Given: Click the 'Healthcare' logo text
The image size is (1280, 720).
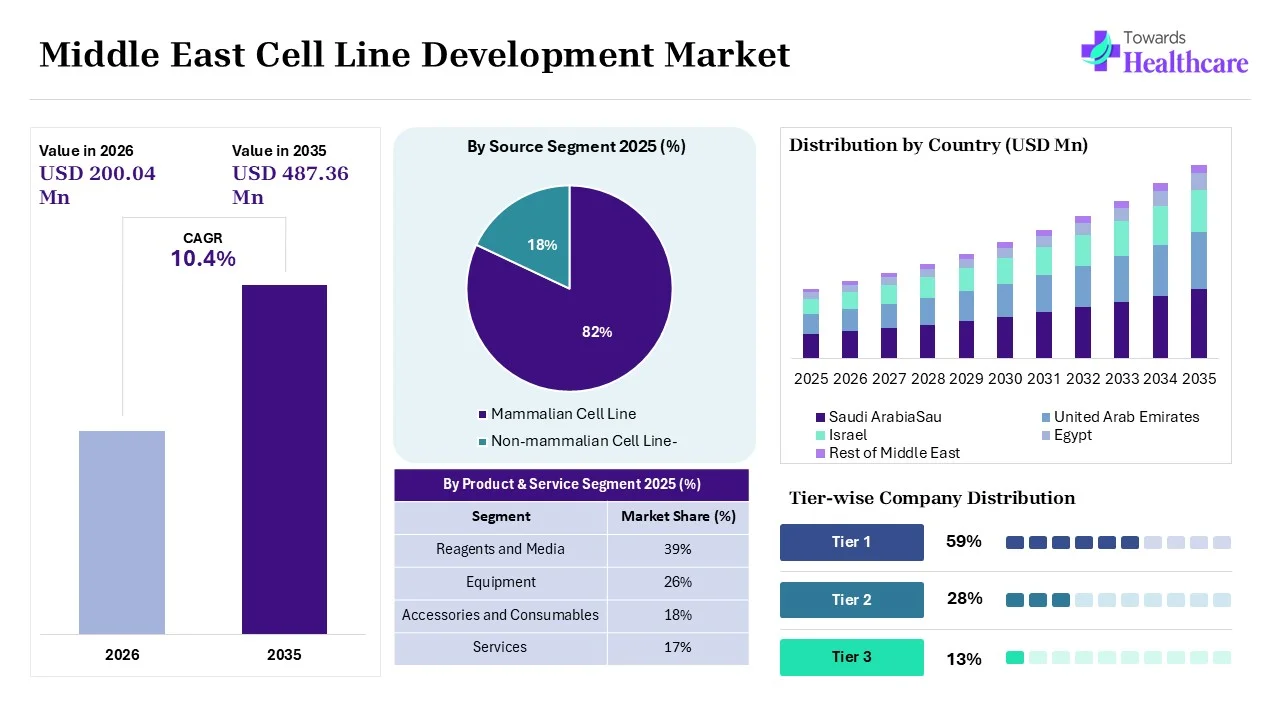Looking at the screenshot, I should coord(1186,63).
